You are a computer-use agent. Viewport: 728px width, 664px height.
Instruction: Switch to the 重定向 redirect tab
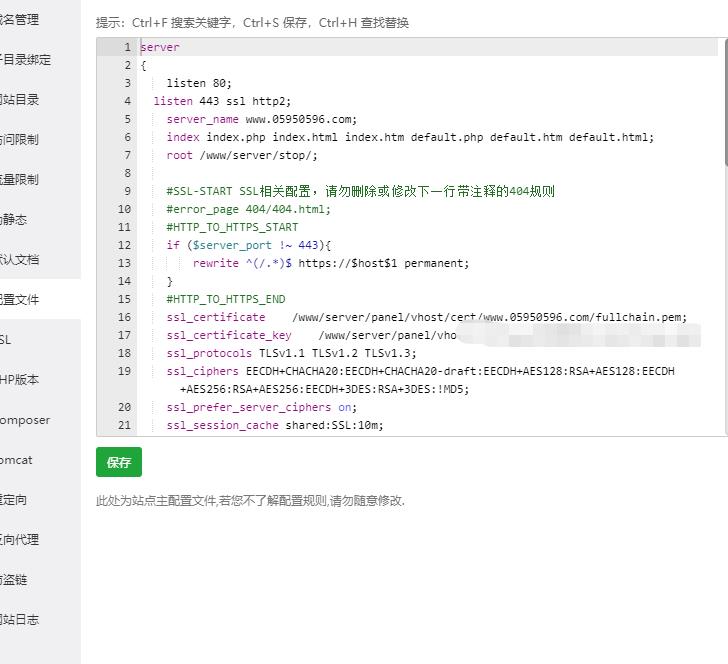click(x=40, y=500)
